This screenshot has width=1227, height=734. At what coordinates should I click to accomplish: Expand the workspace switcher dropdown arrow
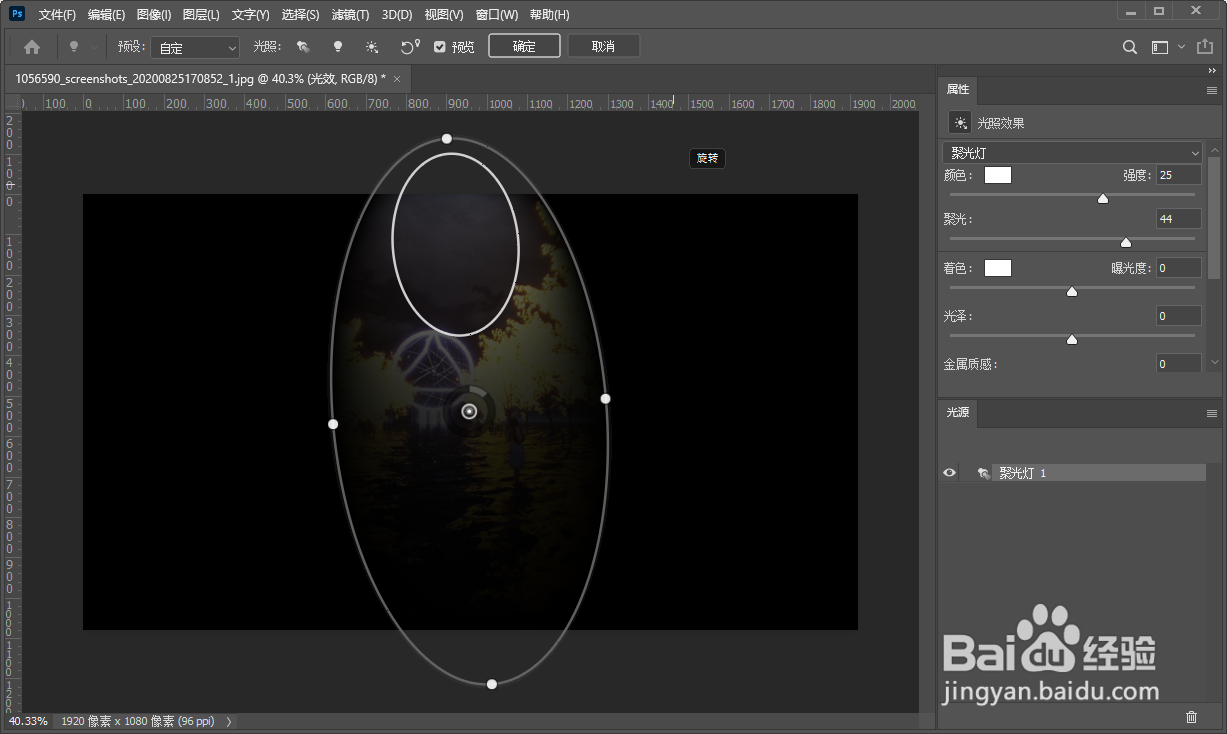coord(1181,47)
